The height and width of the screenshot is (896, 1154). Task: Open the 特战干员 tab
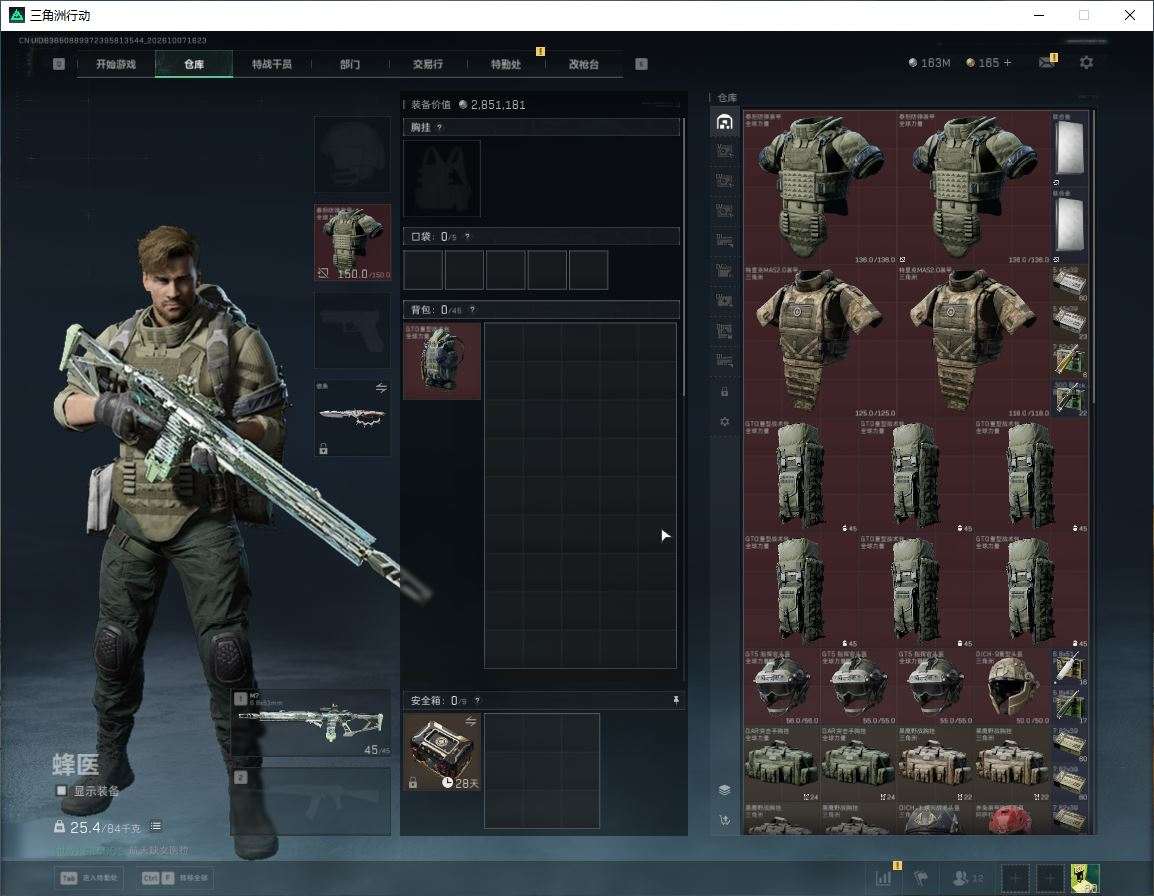click(x=272, y=64)
